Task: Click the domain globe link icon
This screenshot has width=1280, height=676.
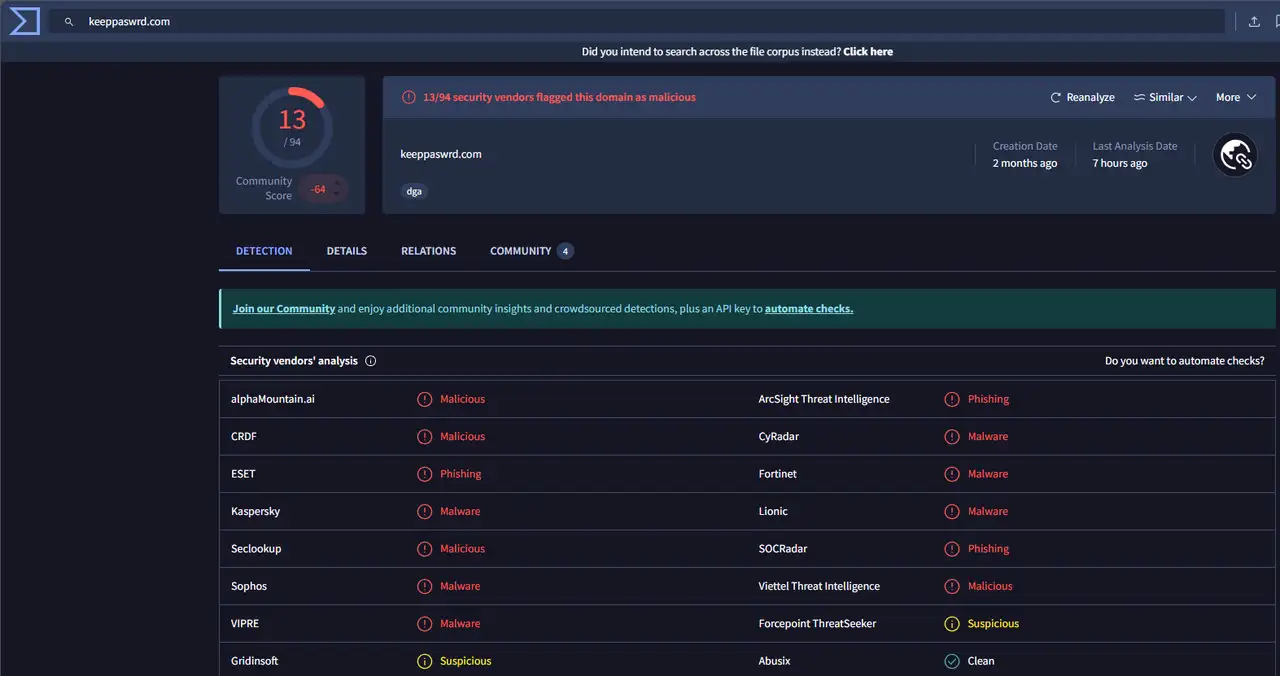Action: pos(1235,155)
